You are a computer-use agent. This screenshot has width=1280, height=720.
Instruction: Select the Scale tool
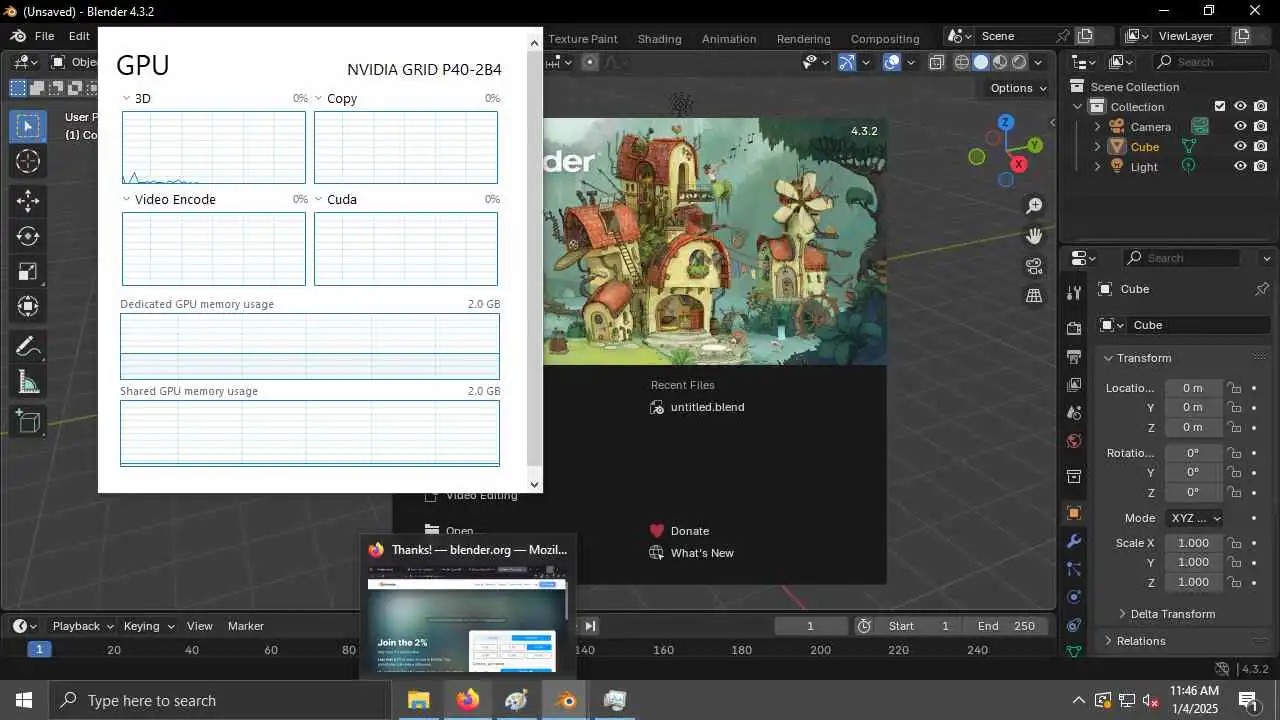pyautogui.click(x=28, y=272)
